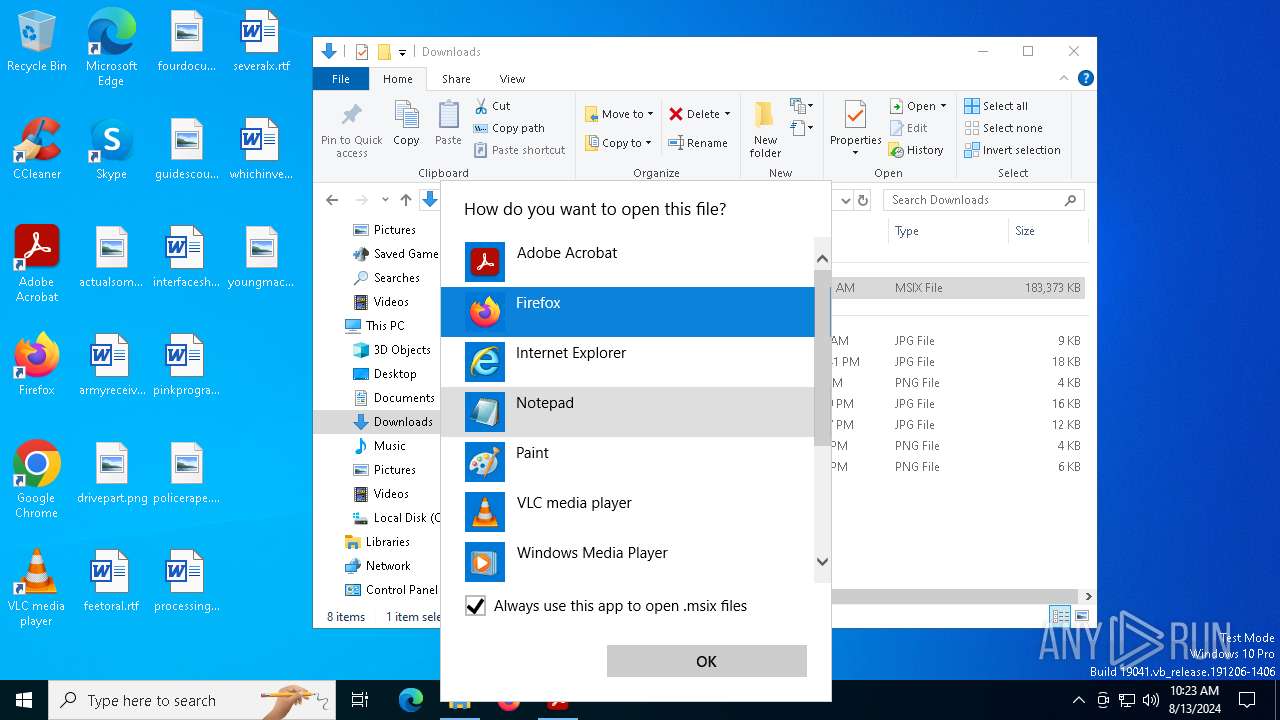
Task: Click the taskbar search box
Action: coord(192,700)
